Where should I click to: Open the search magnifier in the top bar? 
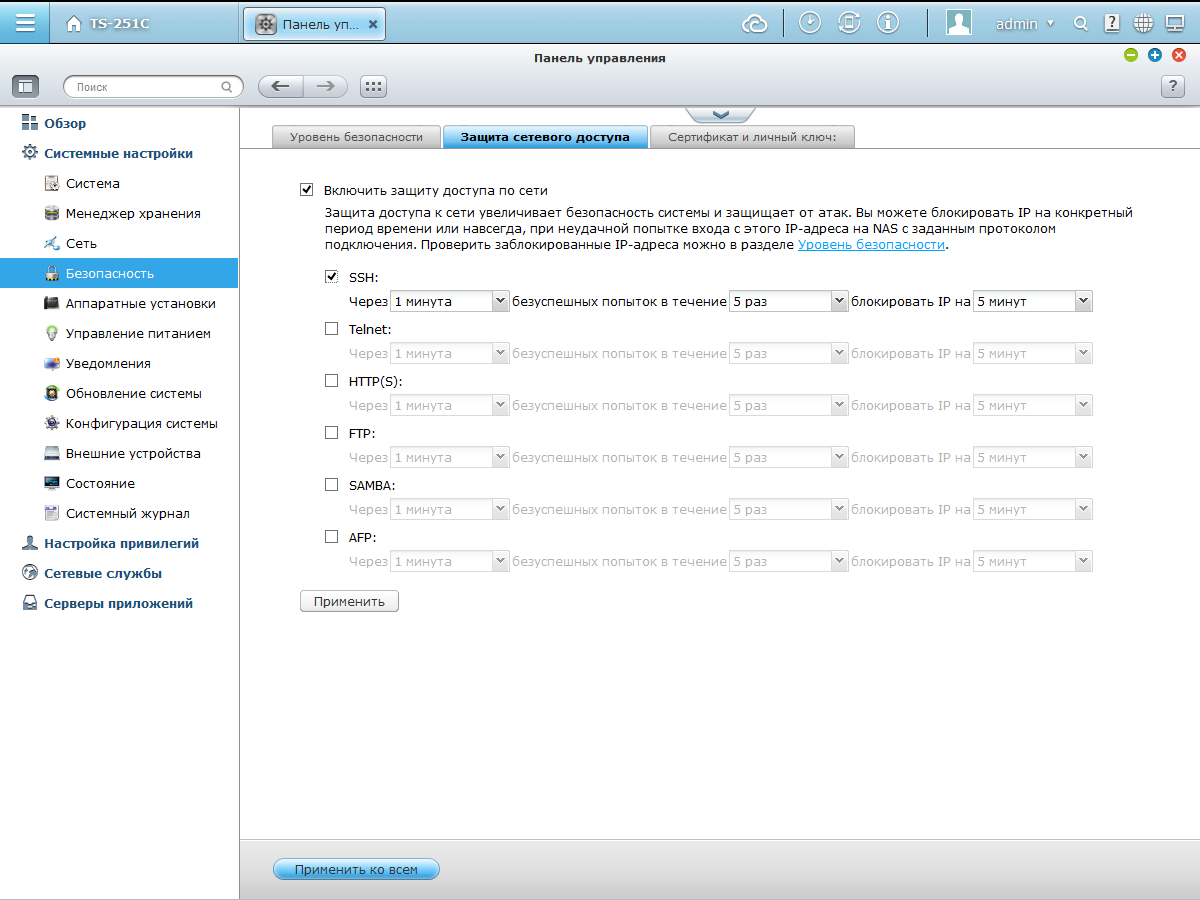coord(1080,23)
